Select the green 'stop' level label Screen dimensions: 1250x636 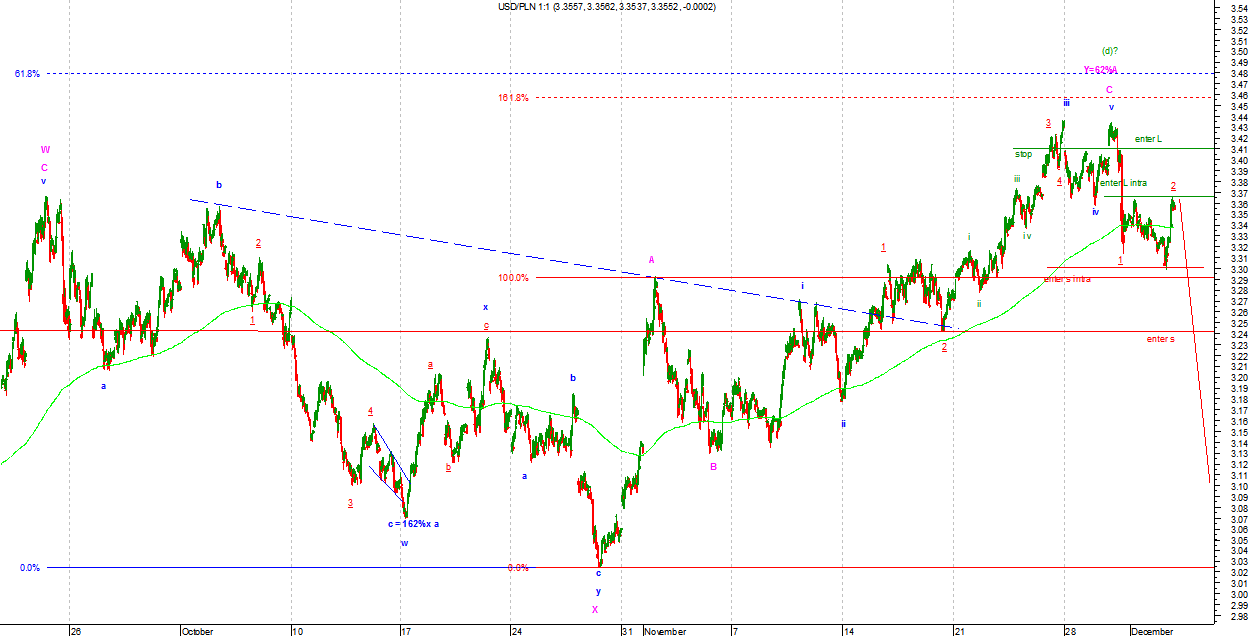click(1023, 155)
